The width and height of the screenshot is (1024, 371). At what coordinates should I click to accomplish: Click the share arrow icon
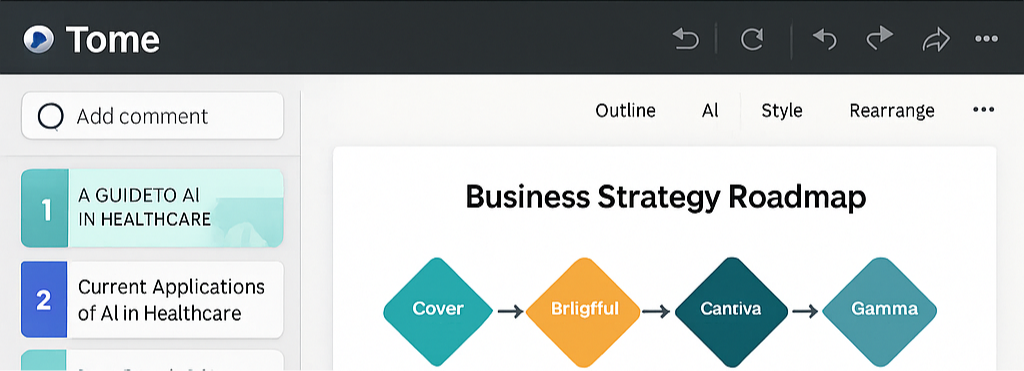pyautogui.click(x=935, y=39)
